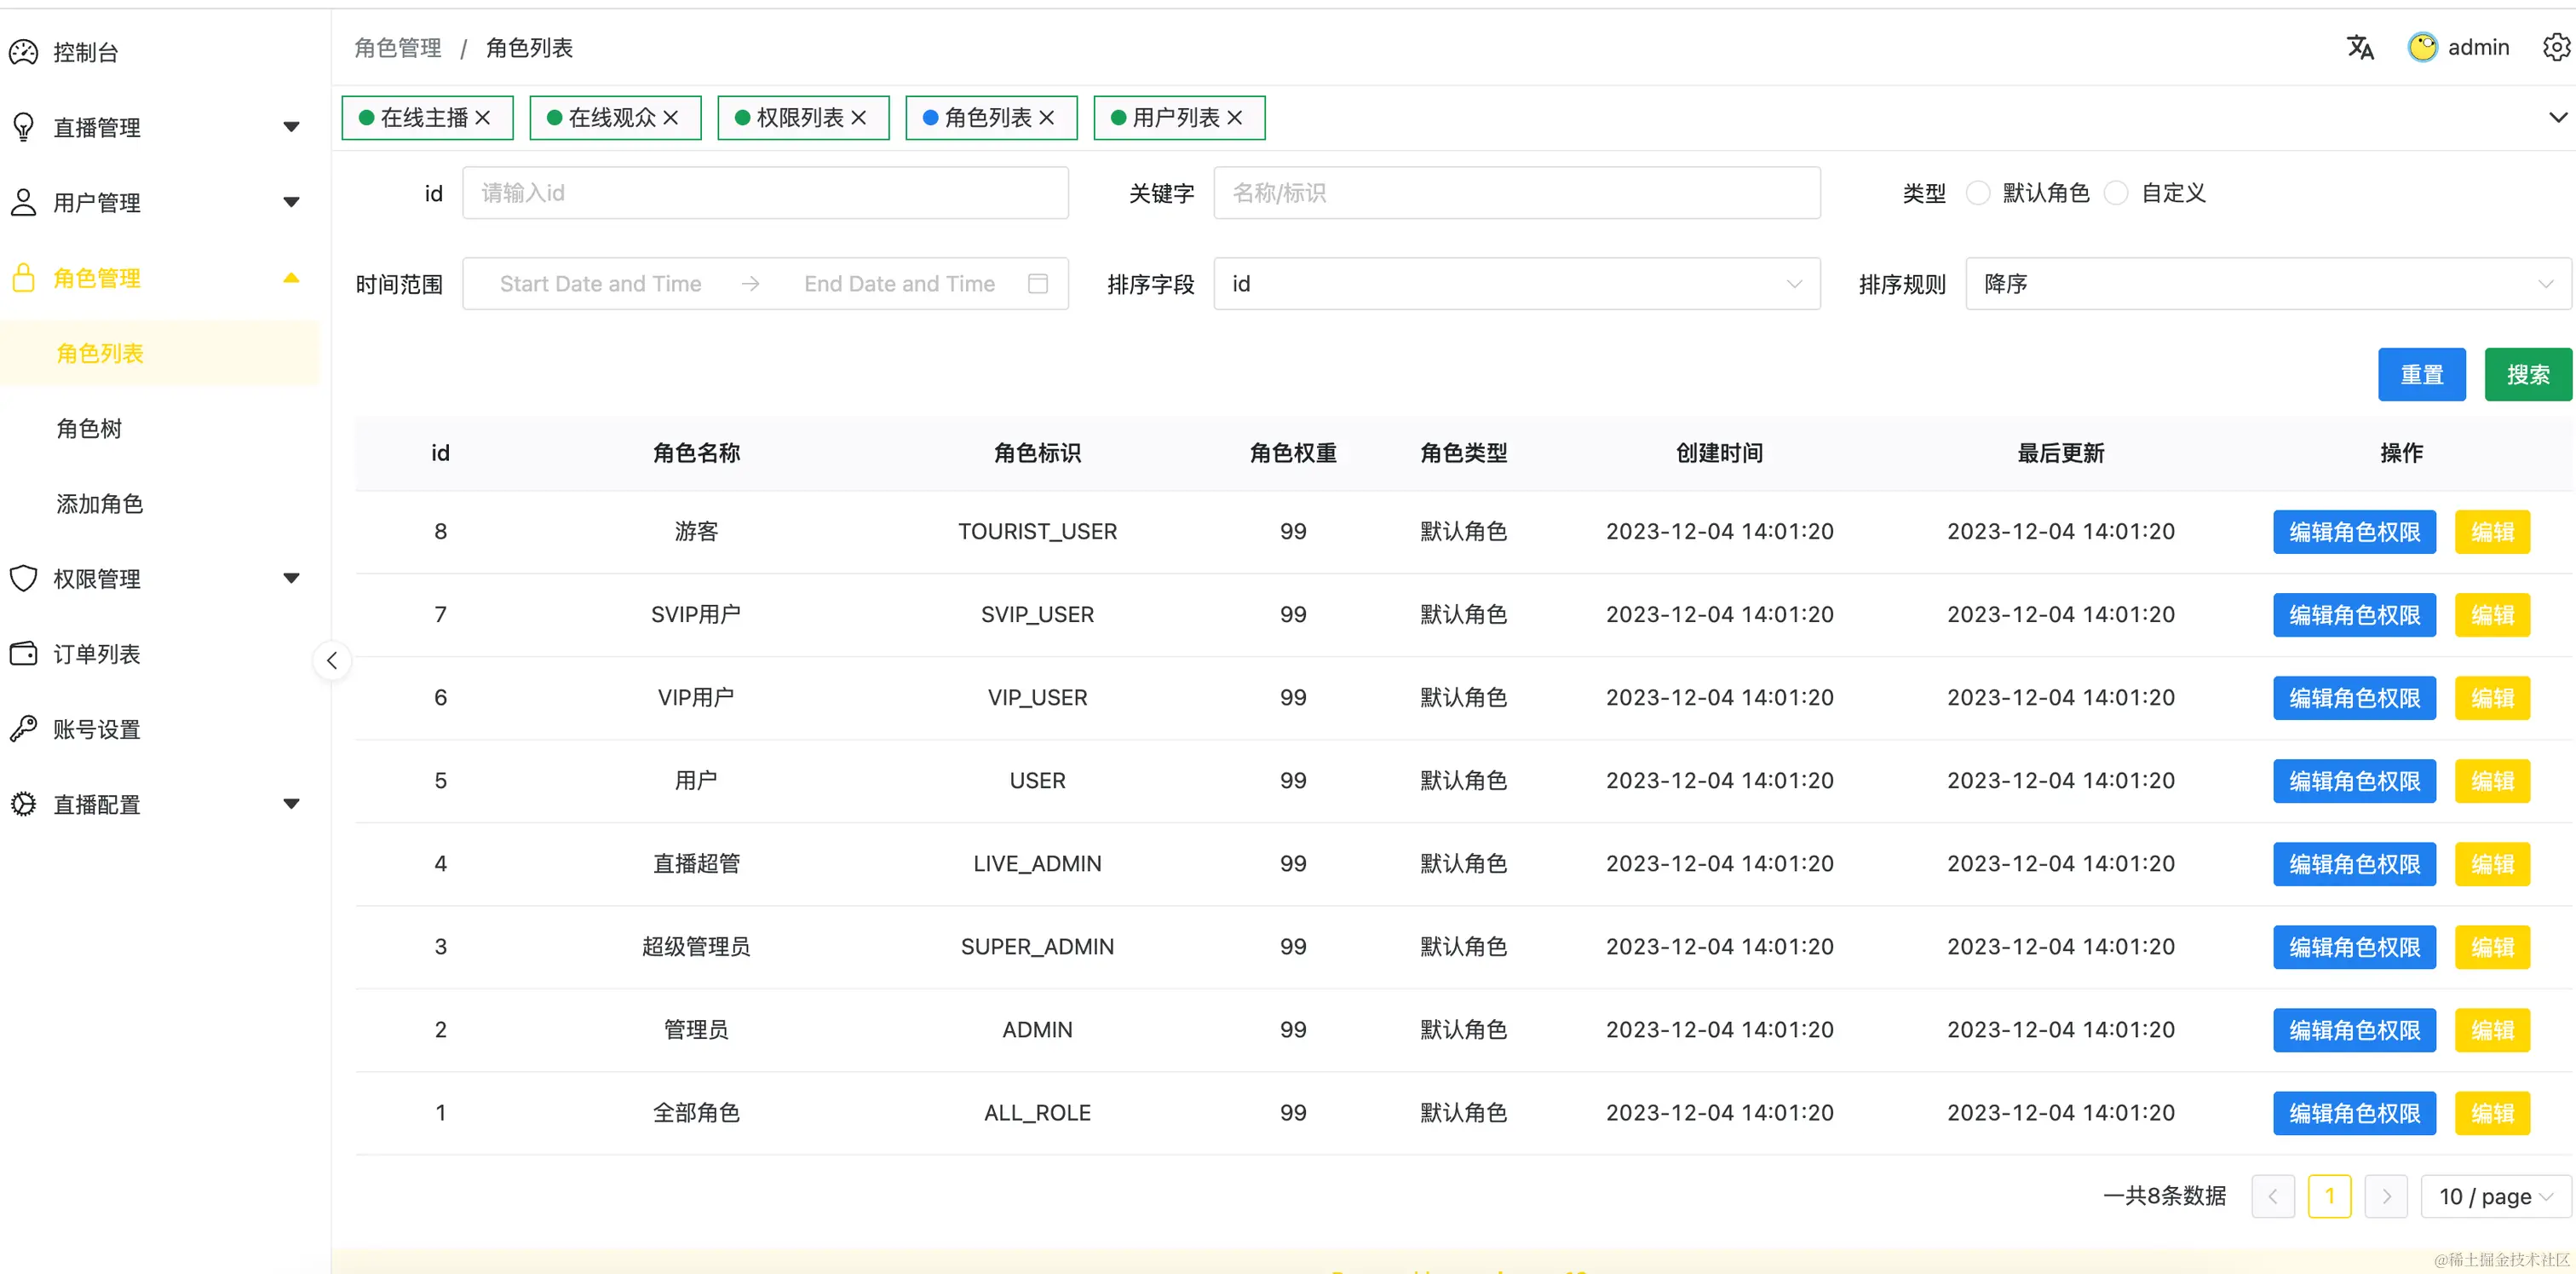Collapse the 角色管理 menu

coord(291,277)
